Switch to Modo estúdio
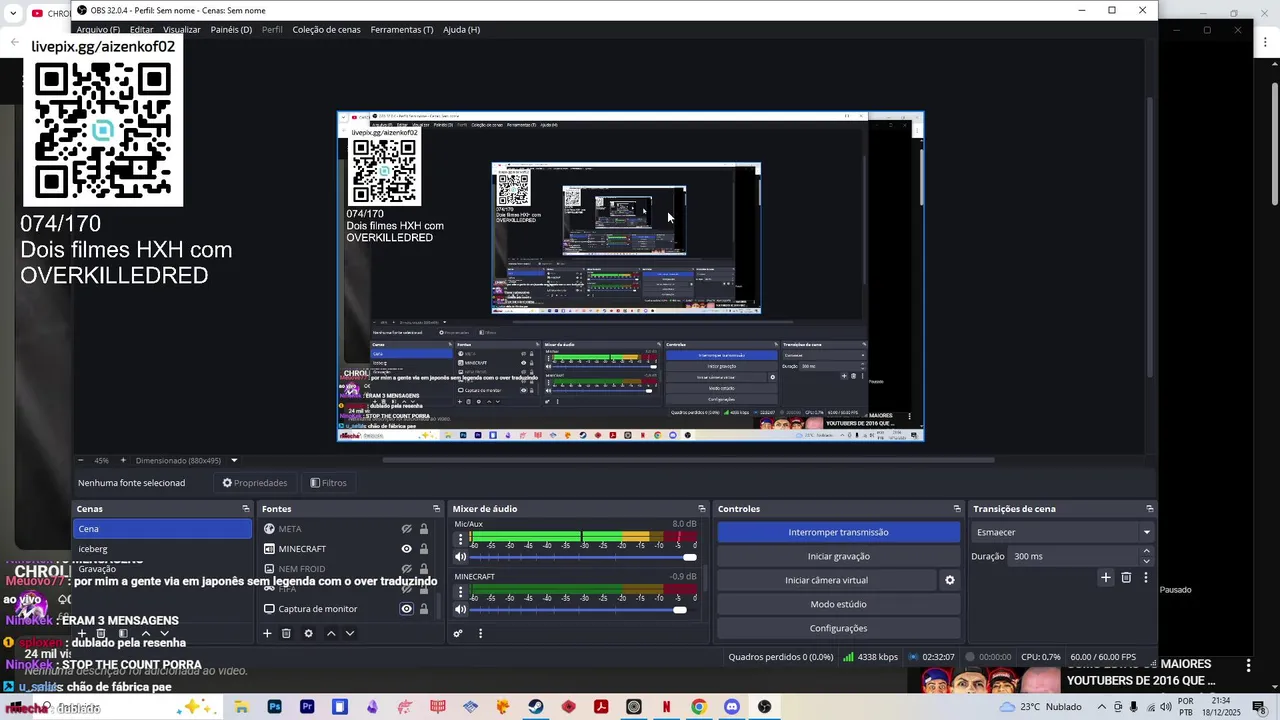 [838, 604]
